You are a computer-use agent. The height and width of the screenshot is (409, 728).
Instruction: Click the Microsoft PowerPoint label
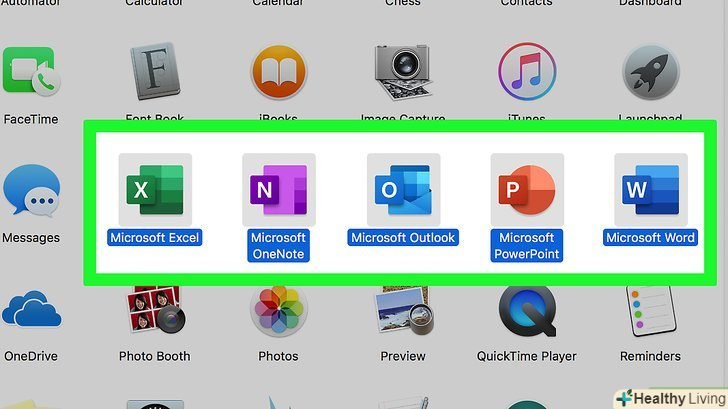(x=527, y=246)
